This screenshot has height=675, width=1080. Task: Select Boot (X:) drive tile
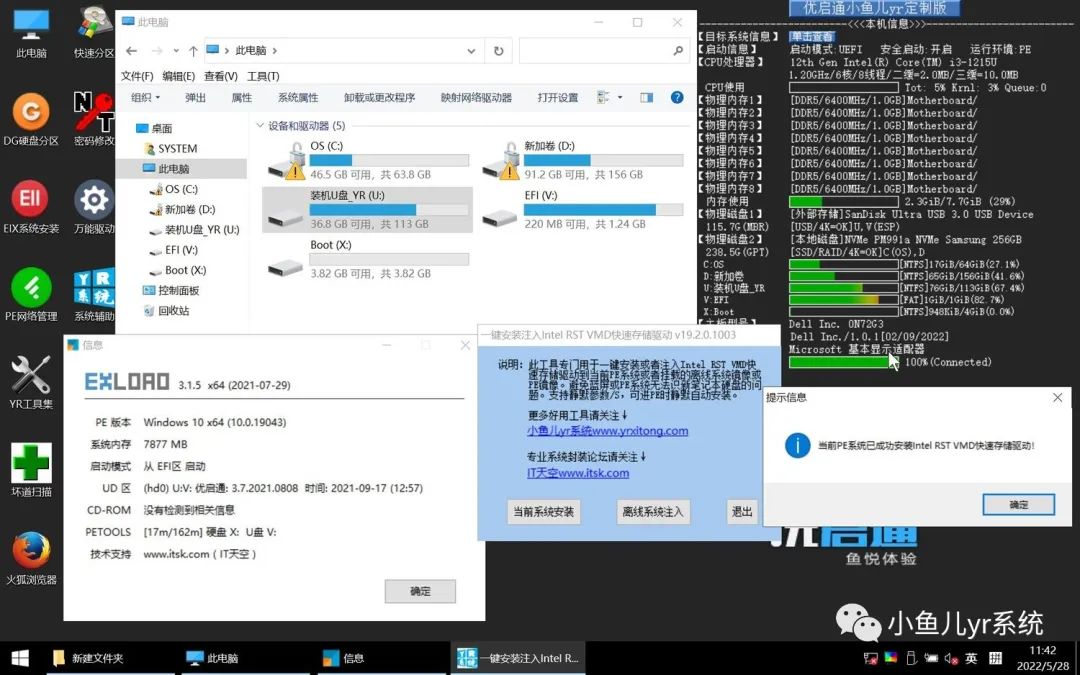coord(368,259)
